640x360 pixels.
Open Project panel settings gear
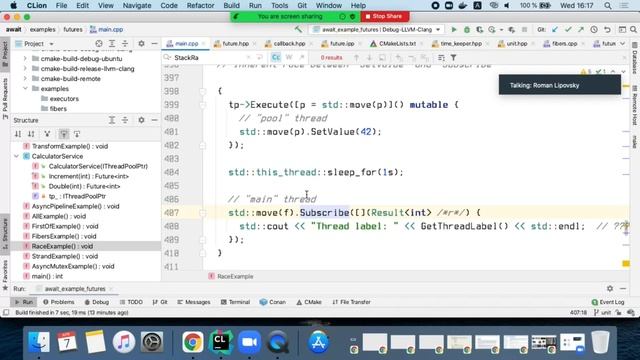click(141, 43)
